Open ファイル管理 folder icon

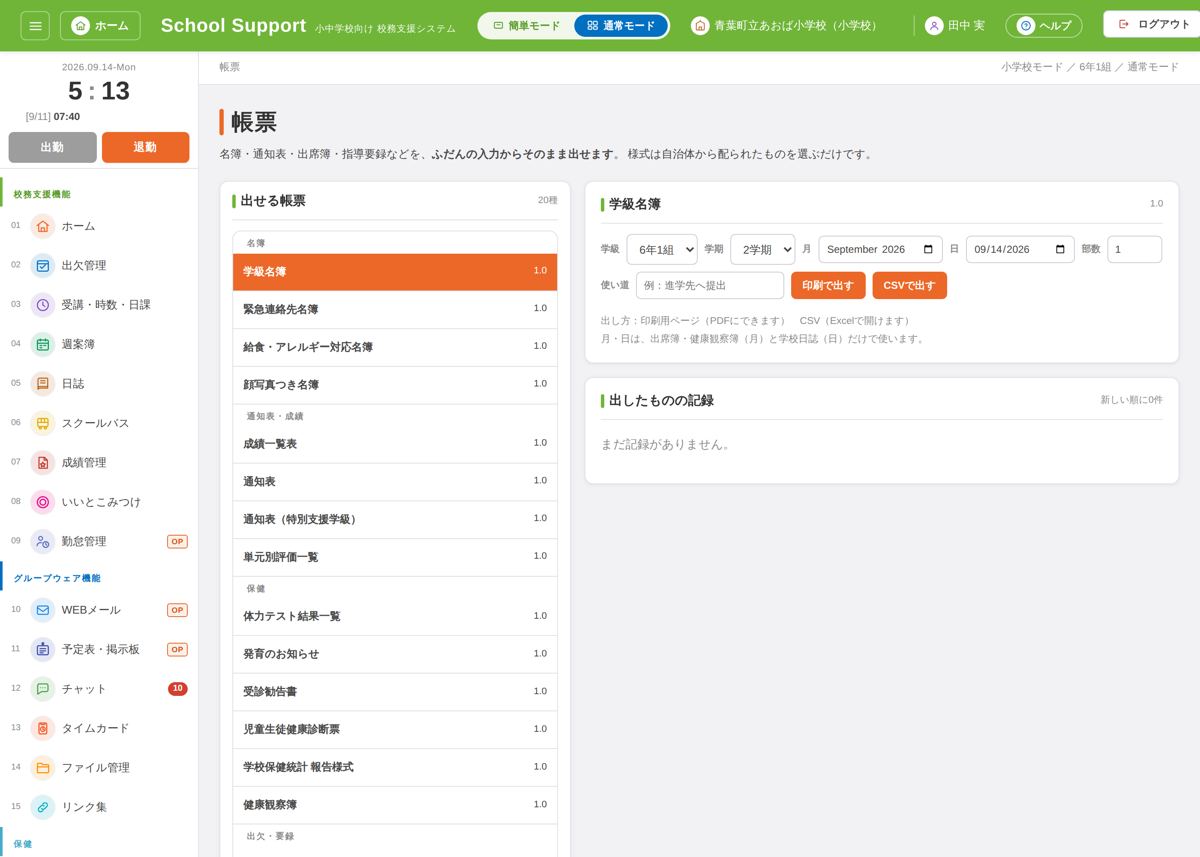(x=42, y=767)
